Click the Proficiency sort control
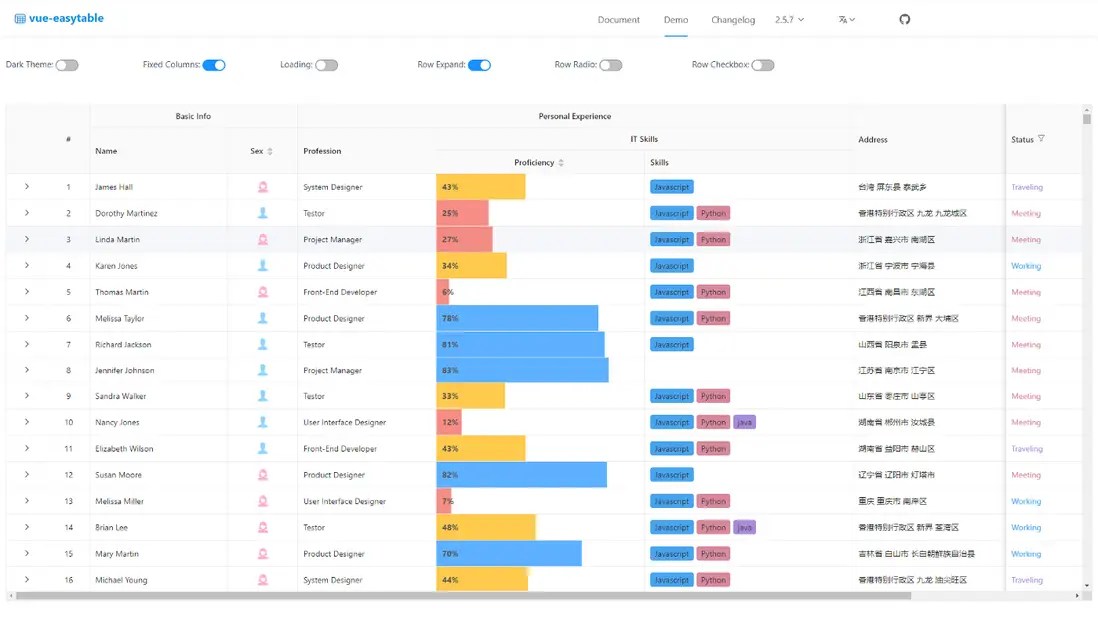Image resolution: width=1098 pixels, height=617 pixels. coord(562,162)
